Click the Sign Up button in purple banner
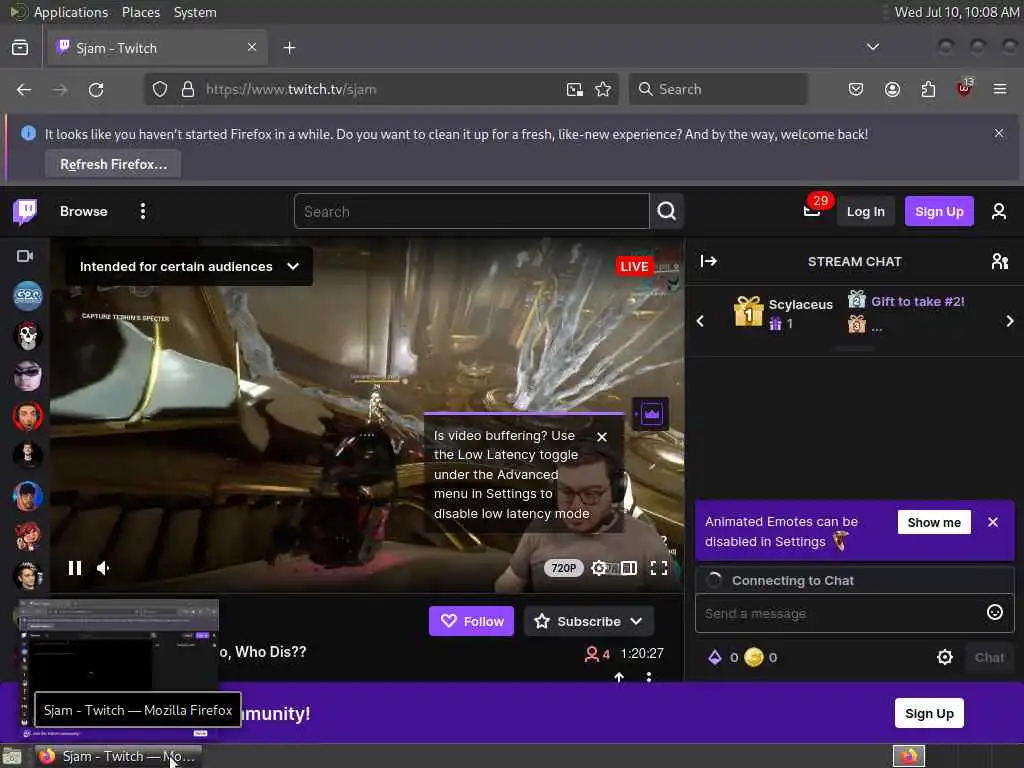 point(929,713)
